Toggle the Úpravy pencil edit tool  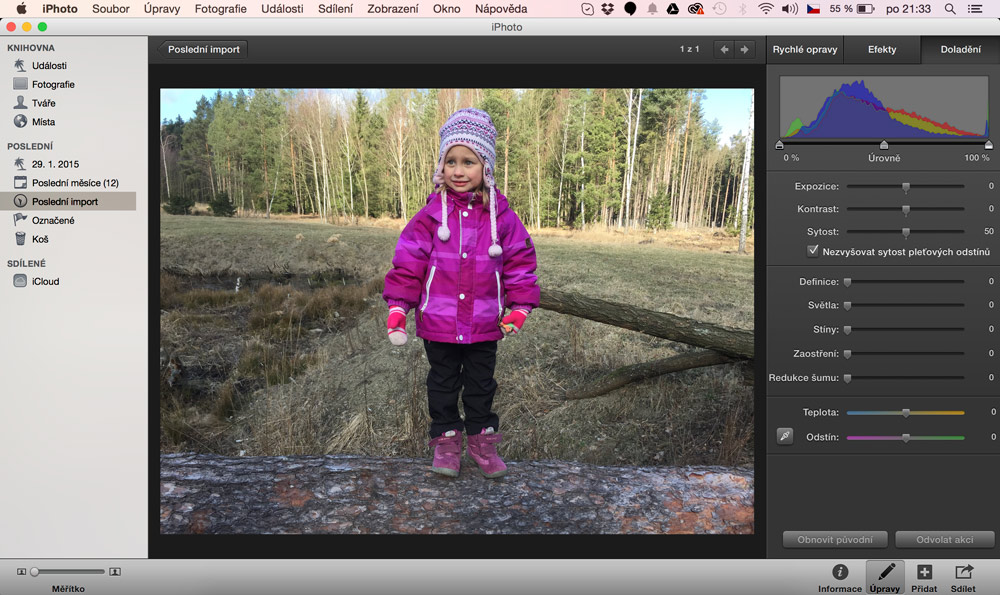(884, 573)
